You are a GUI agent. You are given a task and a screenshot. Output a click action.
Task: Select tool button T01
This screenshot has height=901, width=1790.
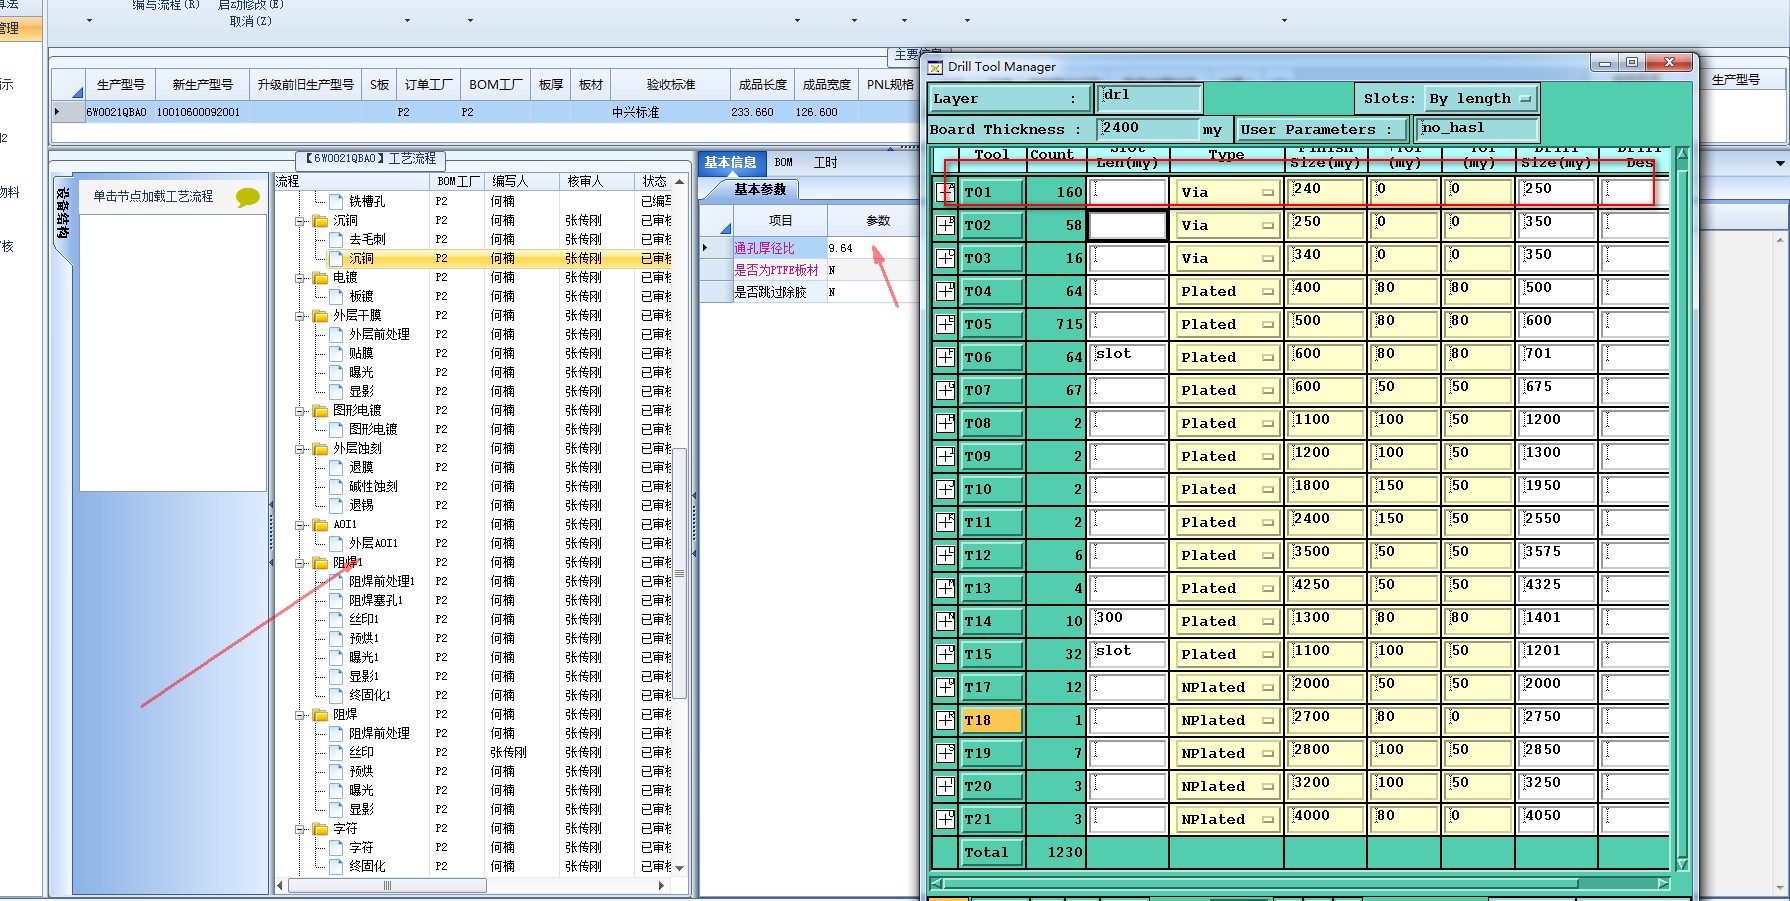click(x=991, y=192)
